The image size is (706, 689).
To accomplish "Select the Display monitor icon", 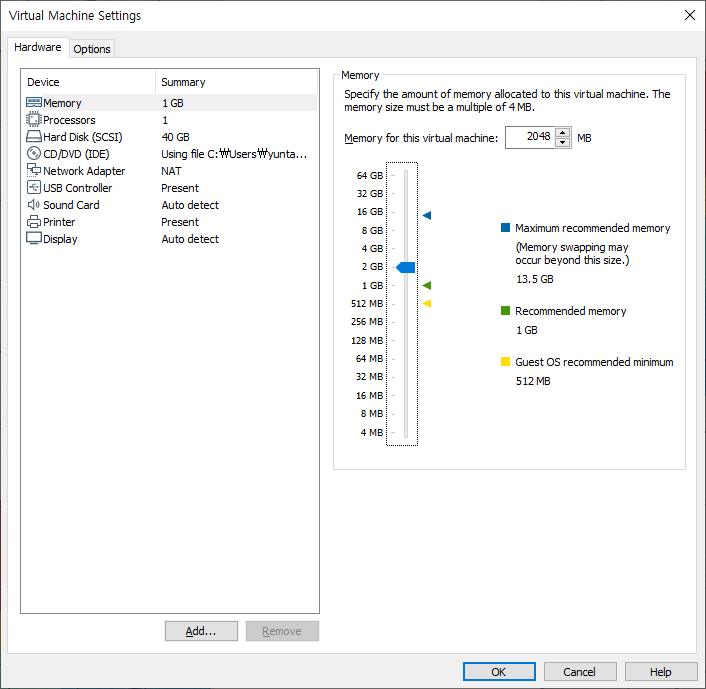I will (34, 238).
